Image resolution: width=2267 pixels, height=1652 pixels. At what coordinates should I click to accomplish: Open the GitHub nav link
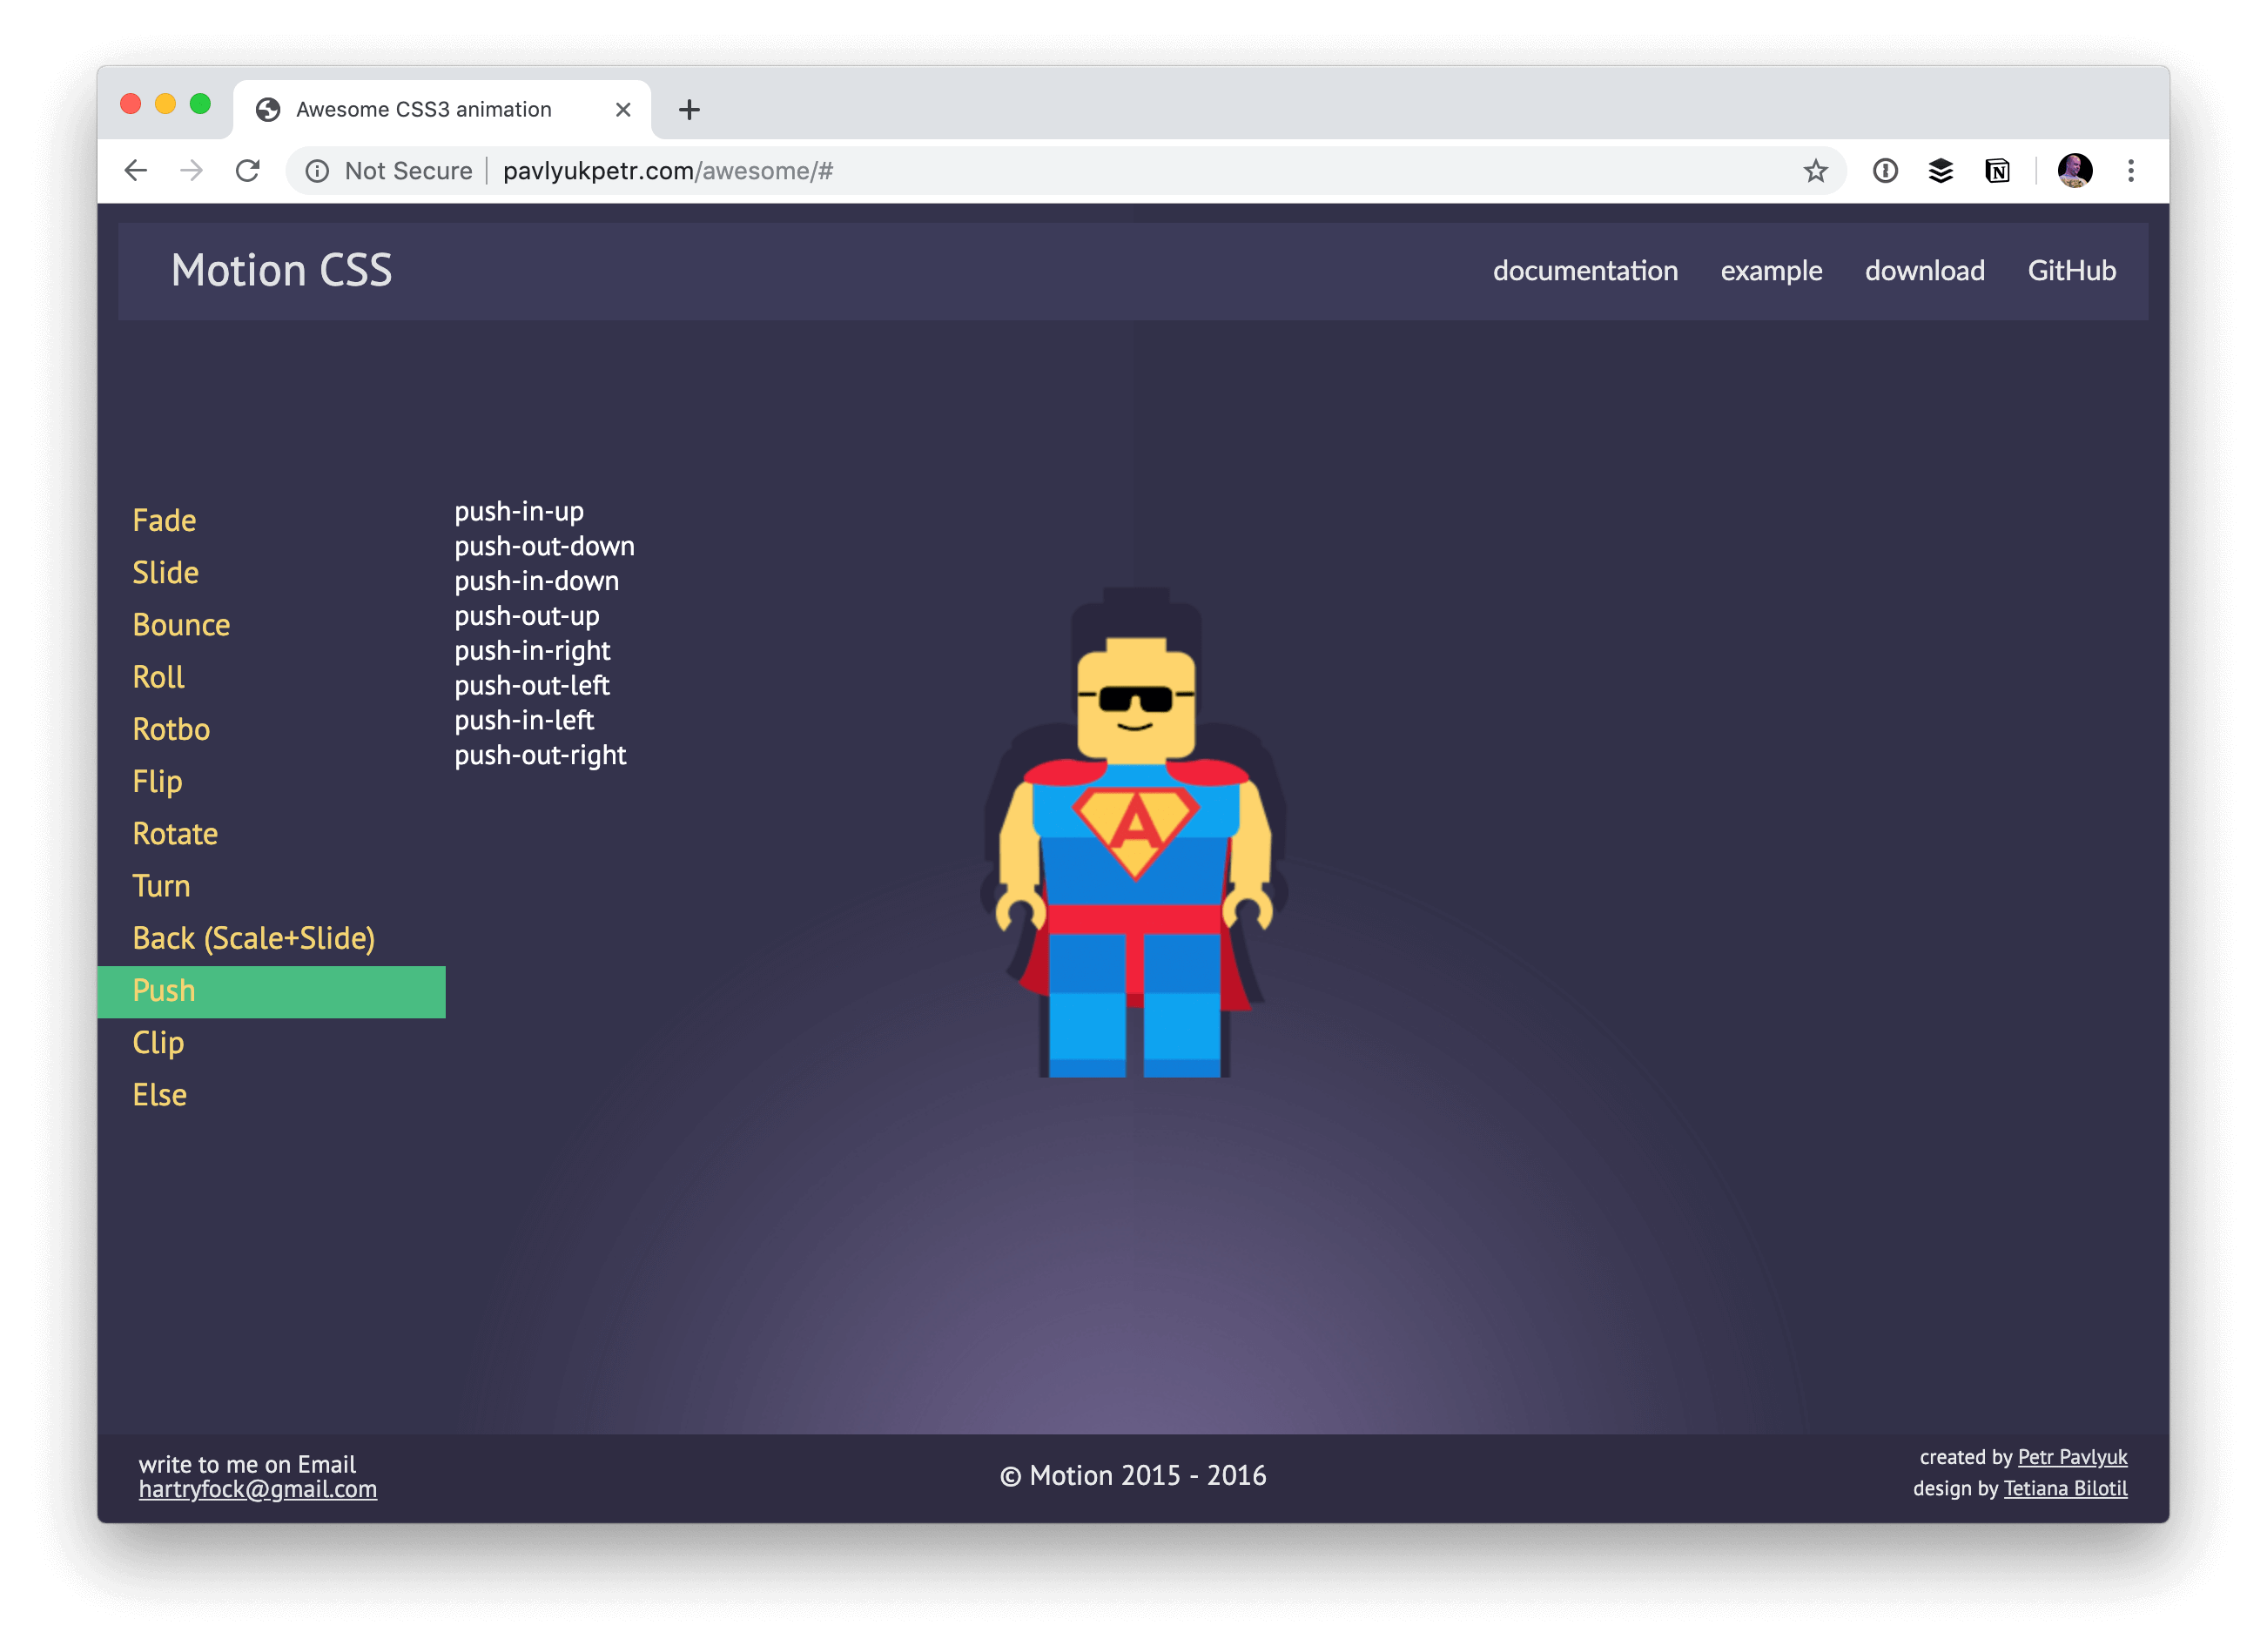click(2071, 271)
